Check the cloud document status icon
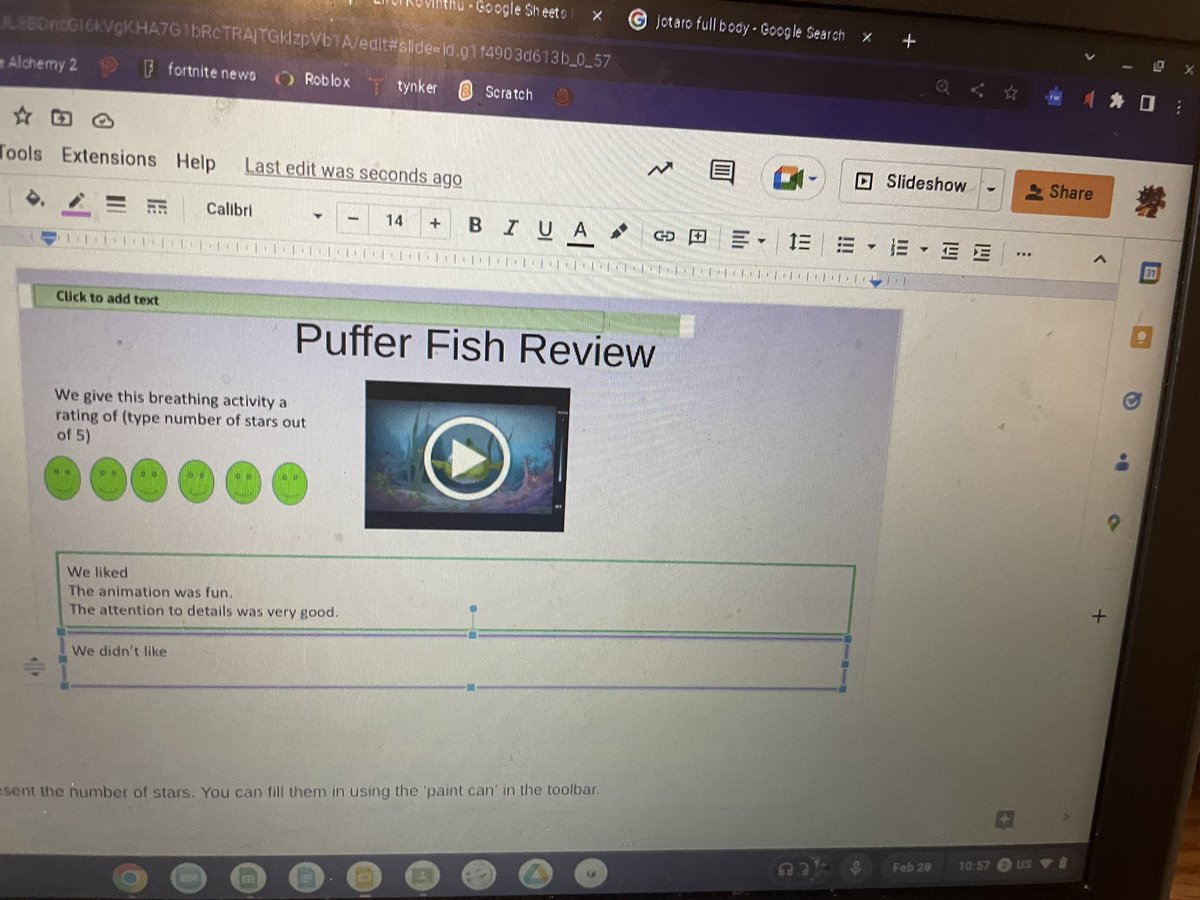The height and width of the screenshot is (900, 1200). click(103, 119)
